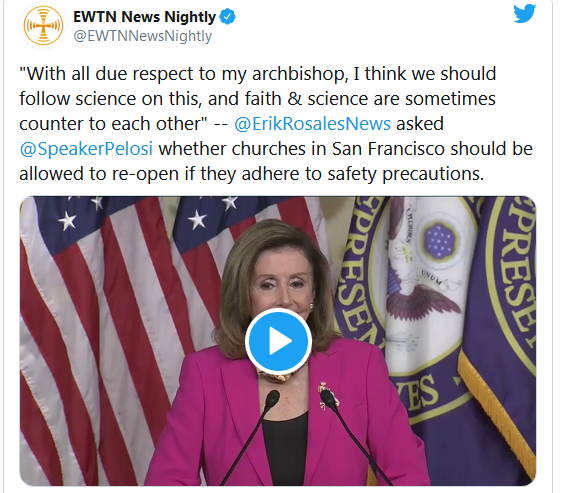This screenshot has width=570, height=493.
Task: Click the middle American flag's white star
Action: point(197,220)
